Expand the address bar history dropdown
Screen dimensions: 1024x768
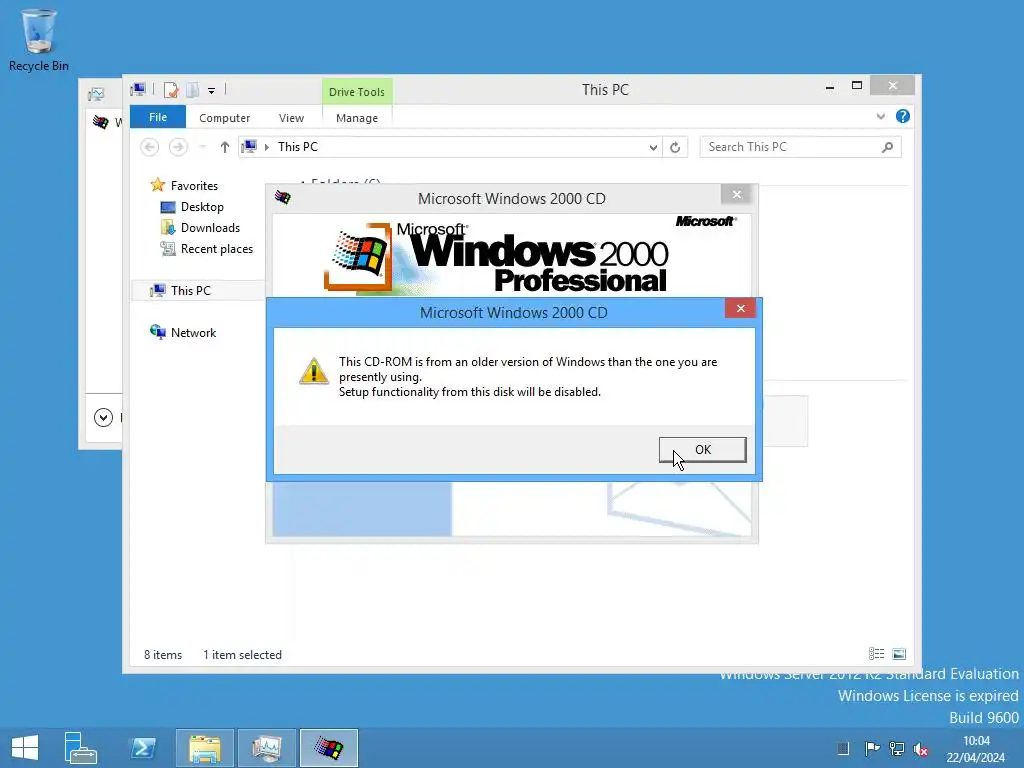click(x=652, y=148)
